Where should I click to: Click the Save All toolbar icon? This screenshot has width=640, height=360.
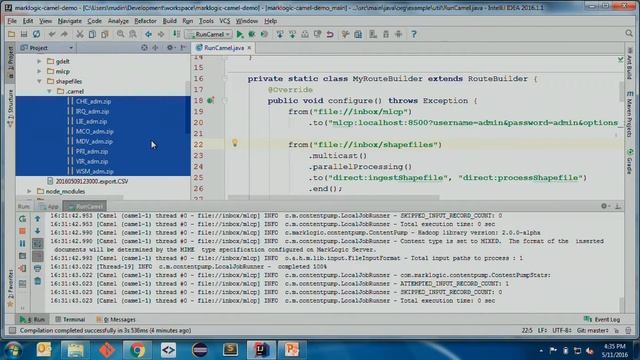24,34
